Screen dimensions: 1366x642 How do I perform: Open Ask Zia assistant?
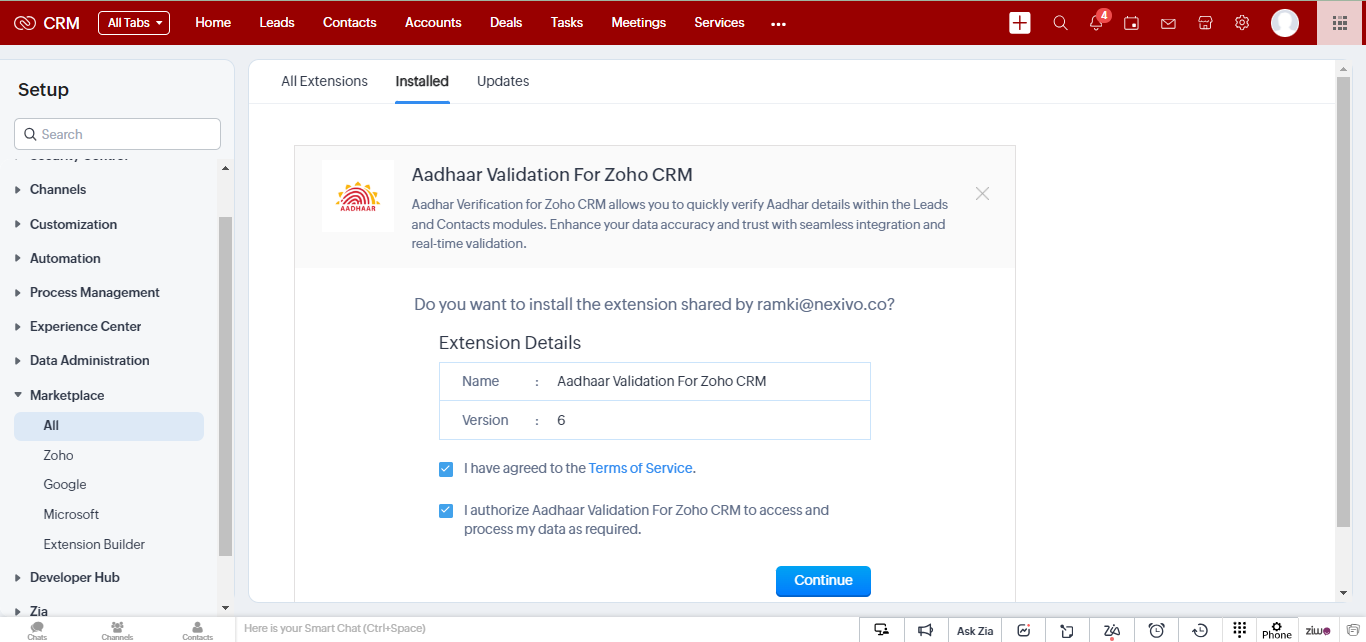[x=975, y=631]
